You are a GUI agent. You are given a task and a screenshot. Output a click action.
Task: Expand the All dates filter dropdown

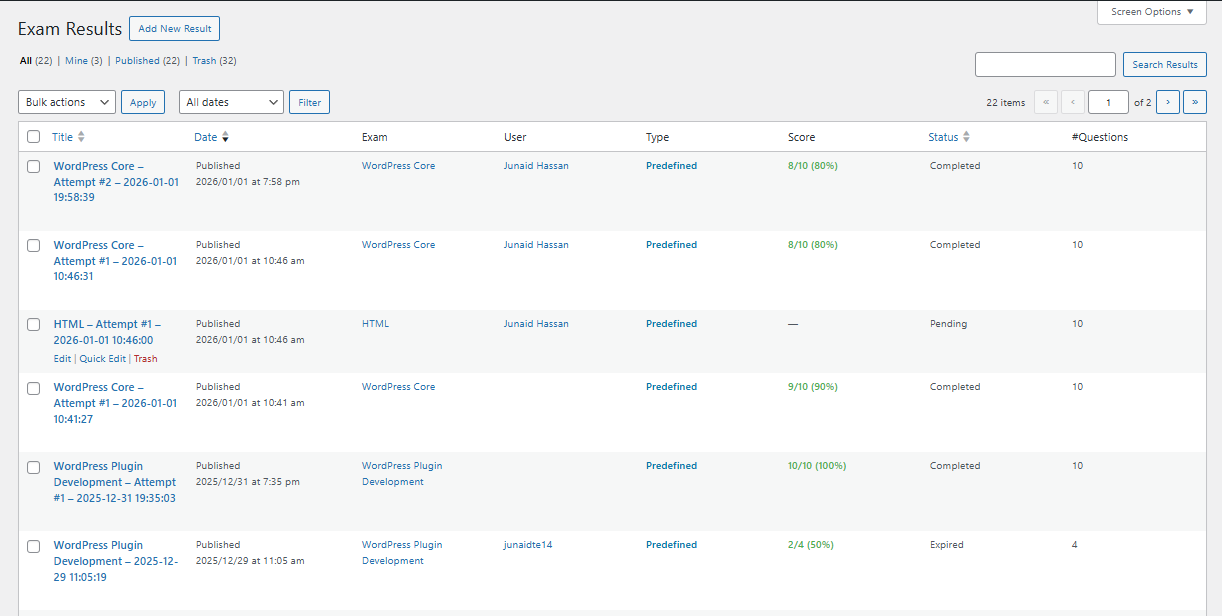[x=231, y=102]
